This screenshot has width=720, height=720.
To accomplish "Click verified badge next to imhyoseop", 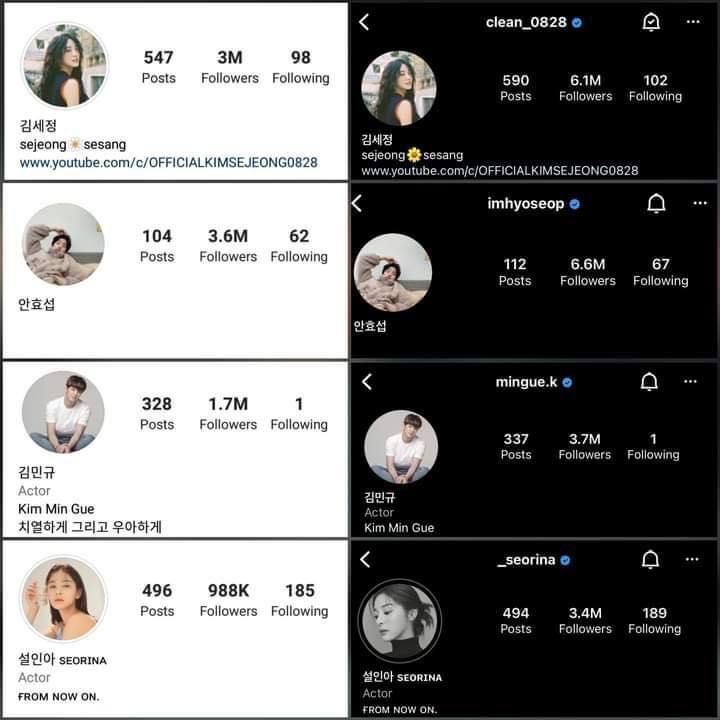I will [x=574, y=204].
